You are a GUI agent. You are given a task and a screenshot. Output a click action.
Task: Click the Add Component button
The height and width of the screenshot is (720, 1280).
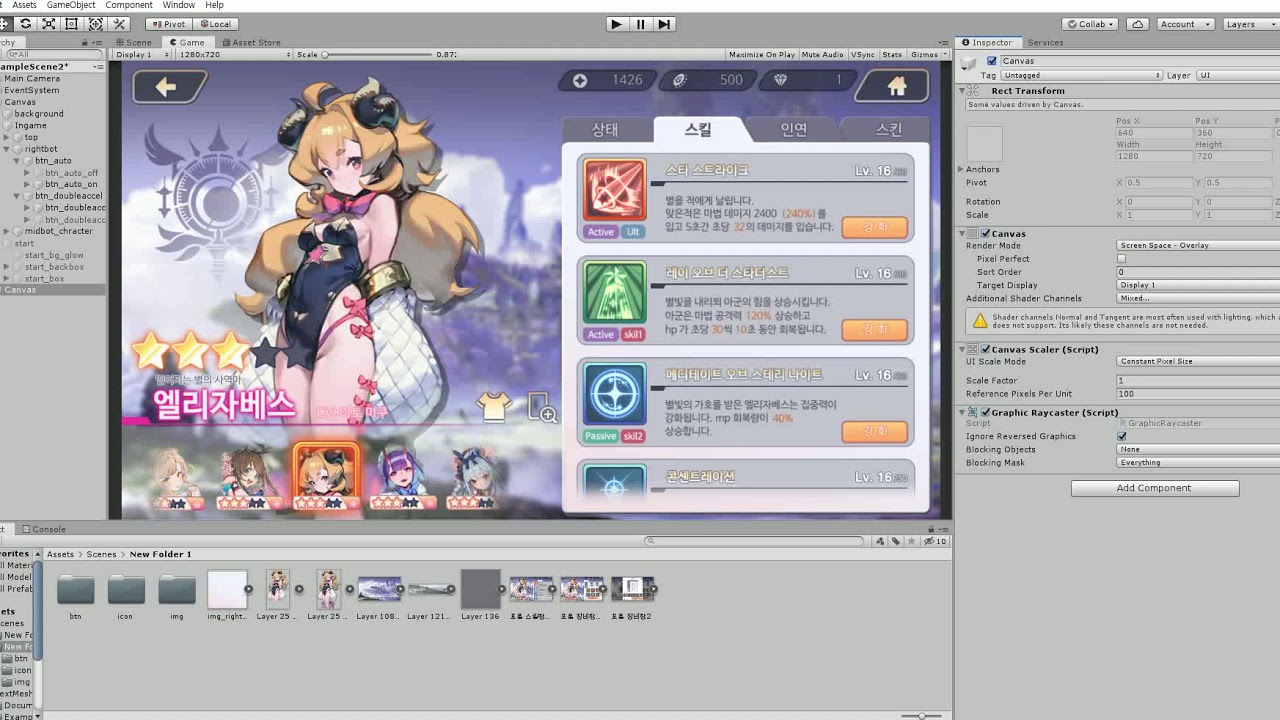click(x=1155, y=488)
